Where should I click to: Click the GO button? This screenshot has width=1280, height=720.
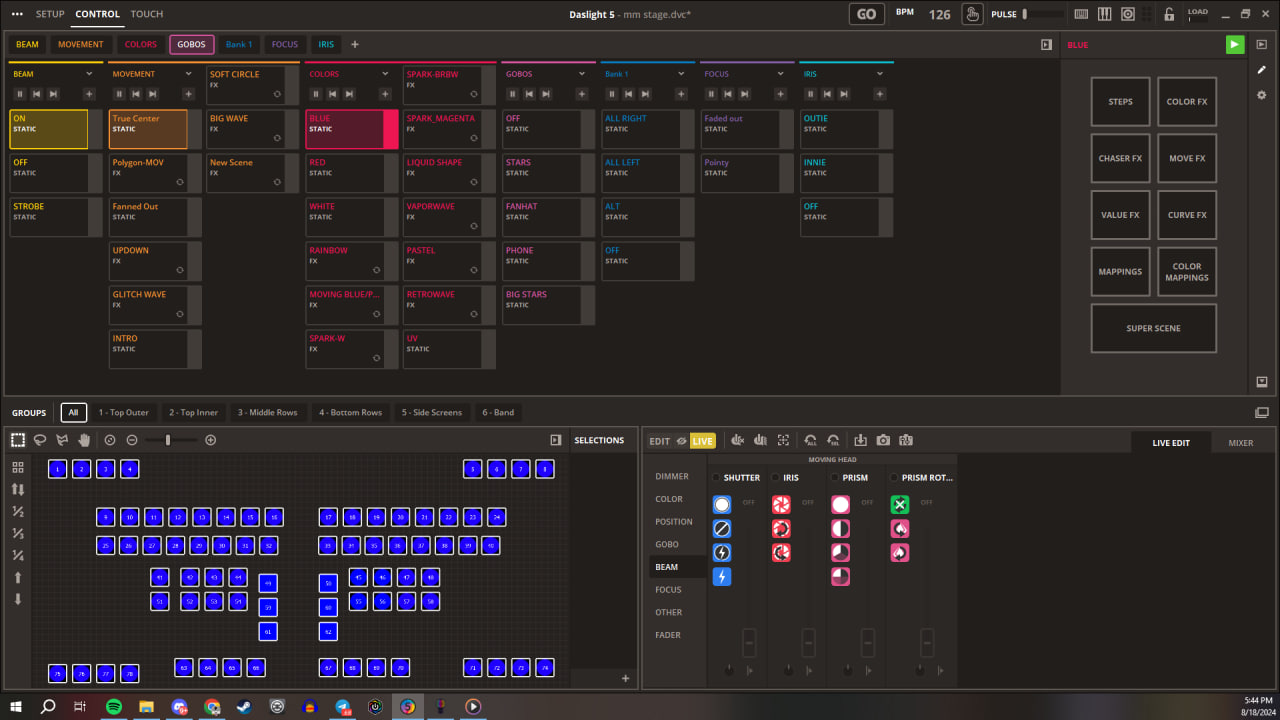(866, 14)
